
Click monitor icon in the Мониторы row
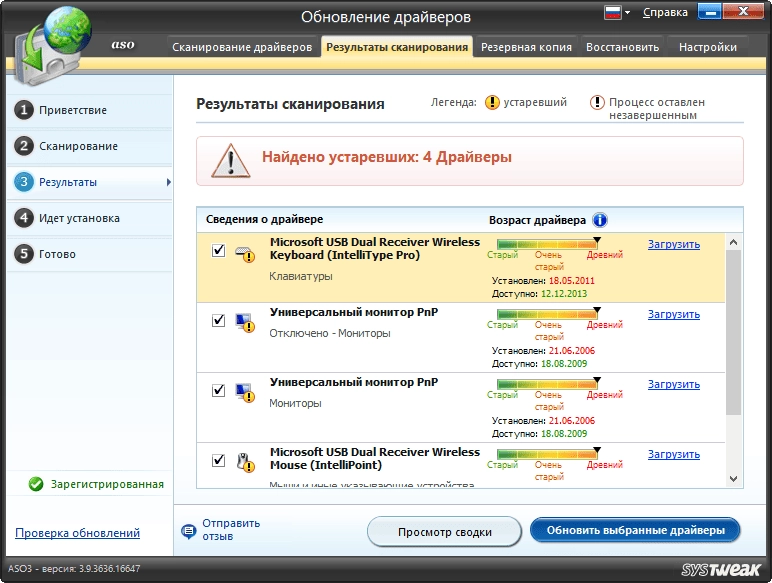click(x=245, y=393)
